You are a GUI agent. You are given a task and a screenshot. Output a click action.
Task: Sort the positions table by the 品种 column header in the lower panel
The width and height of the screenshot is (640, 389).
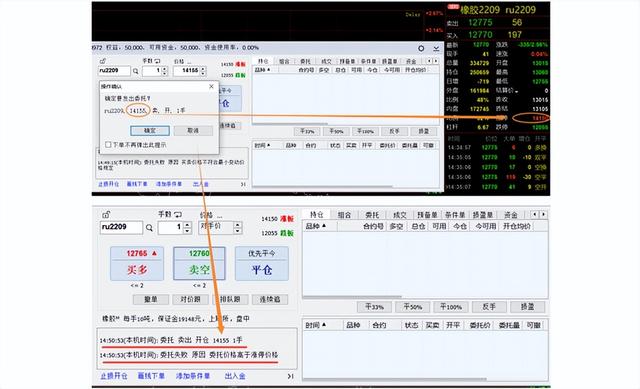tap(316, 226)
